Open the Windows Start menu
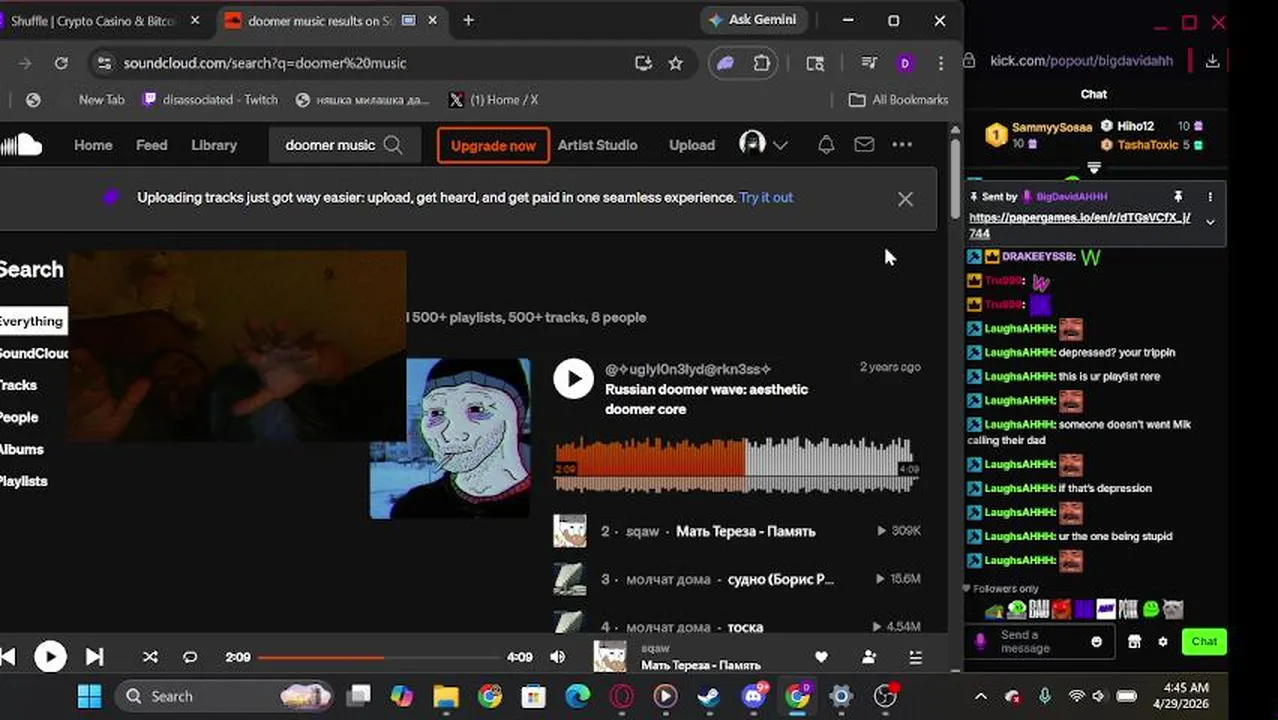The width and height of the screenshot is (1278, 720). coord(89,696)
